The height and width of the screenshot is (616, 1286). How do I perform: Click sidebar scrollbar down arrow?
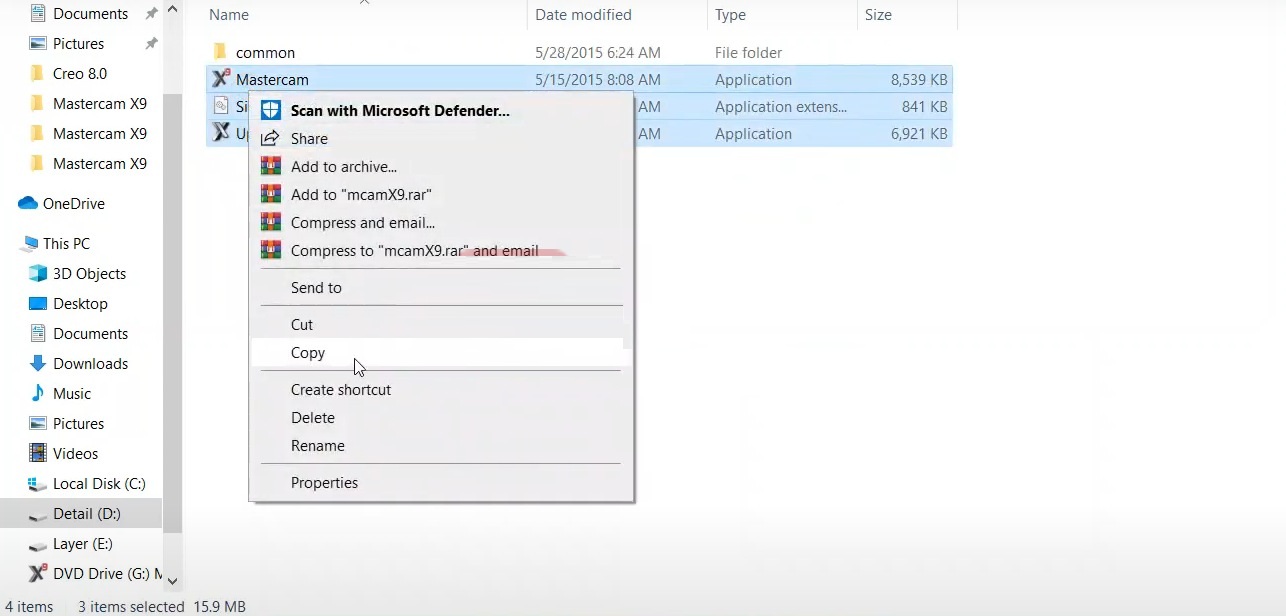pos(172,580)
